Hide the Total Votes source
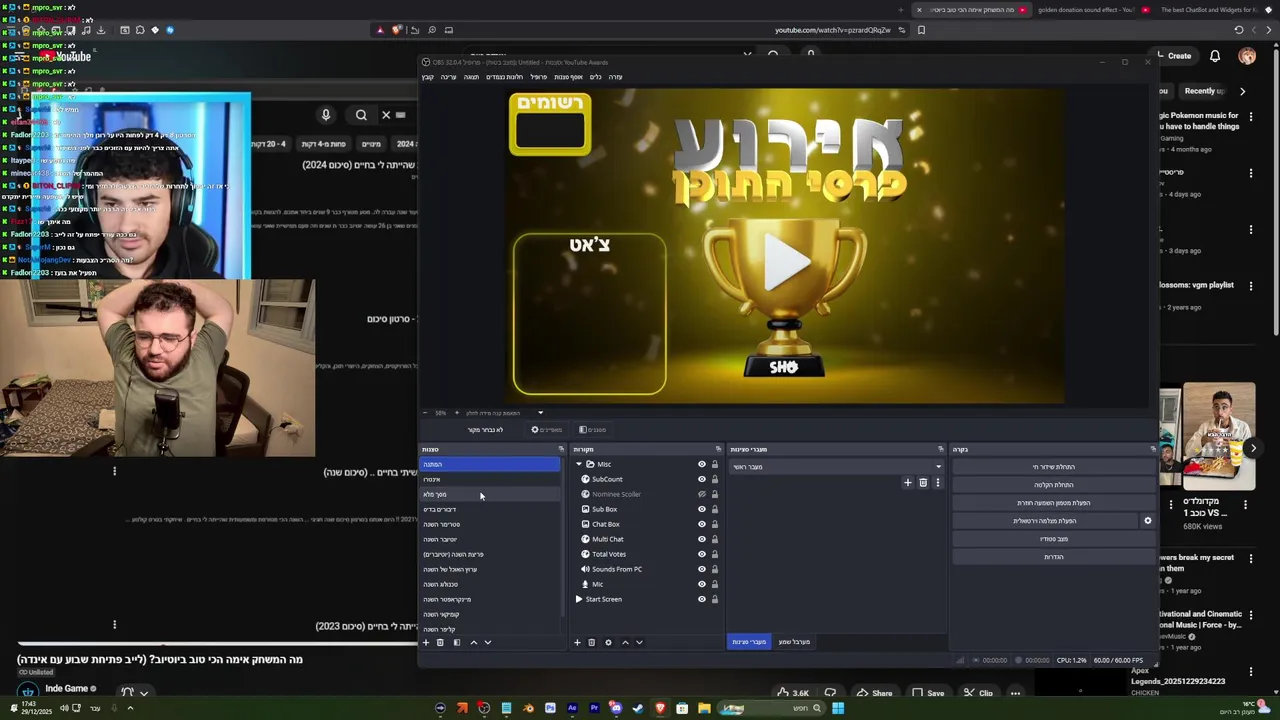 point(701,554)
